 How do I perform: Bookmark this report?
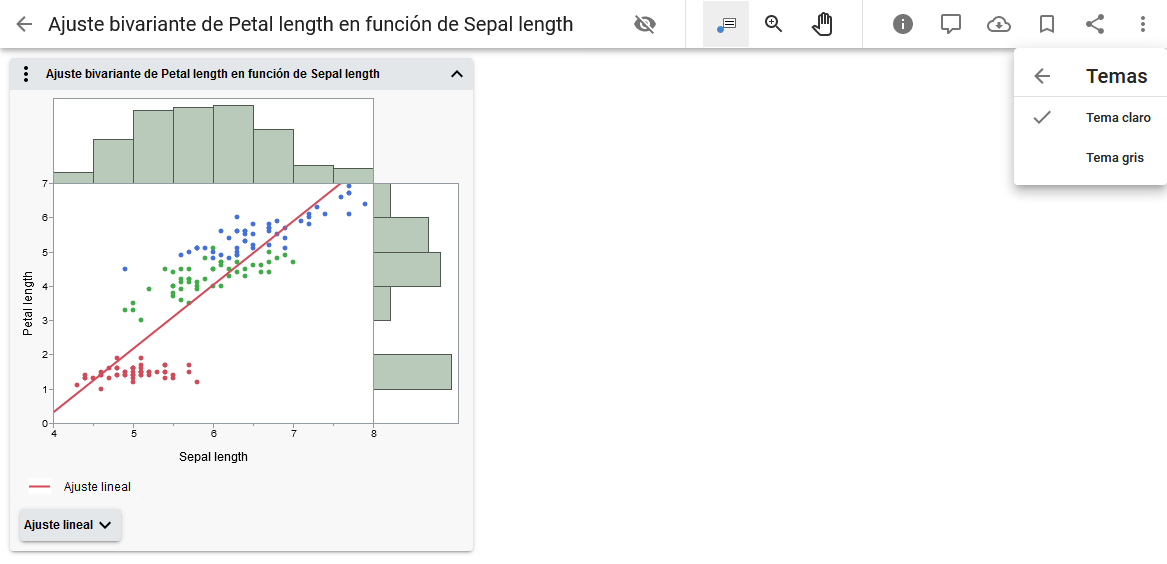click(x=1047, y=24)
